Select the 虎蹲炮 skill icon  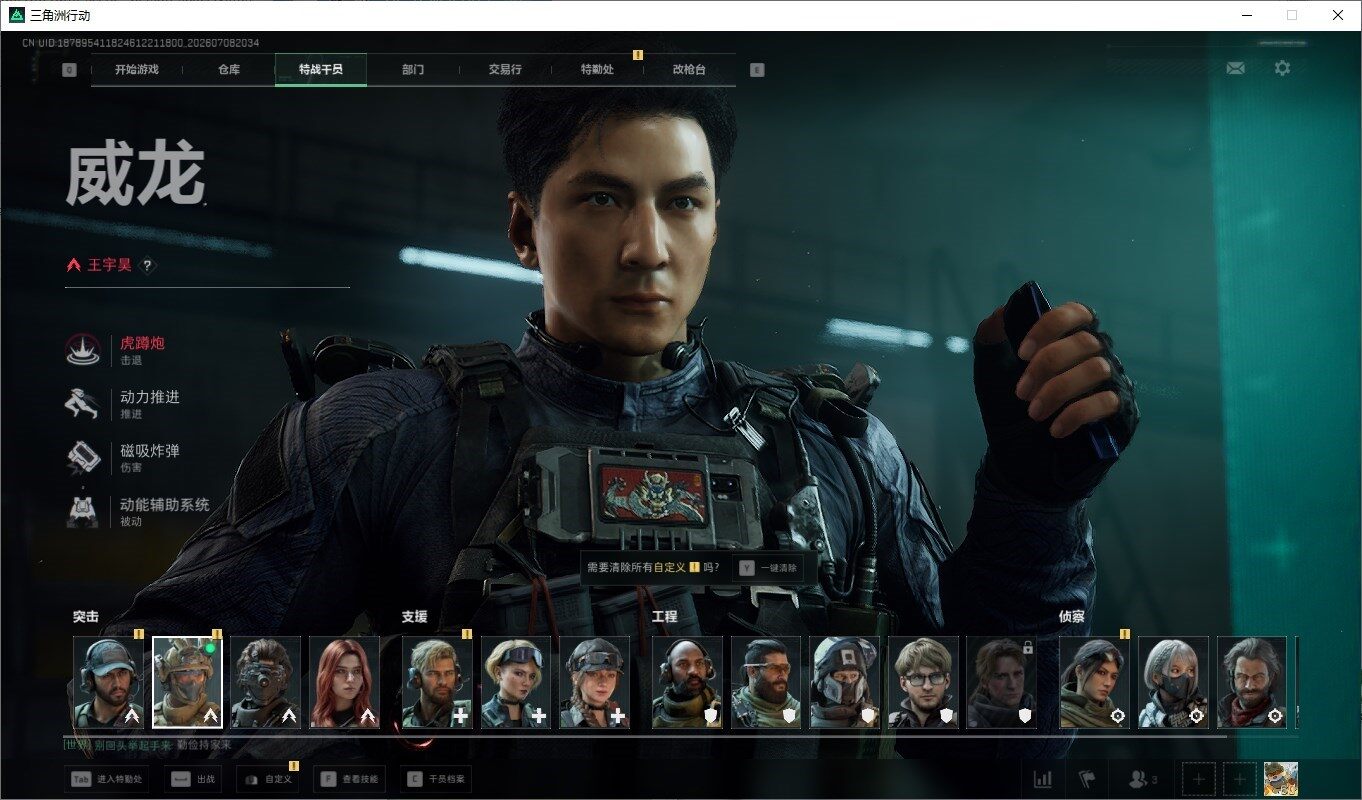pyautogui.click(x=82, y=350)
